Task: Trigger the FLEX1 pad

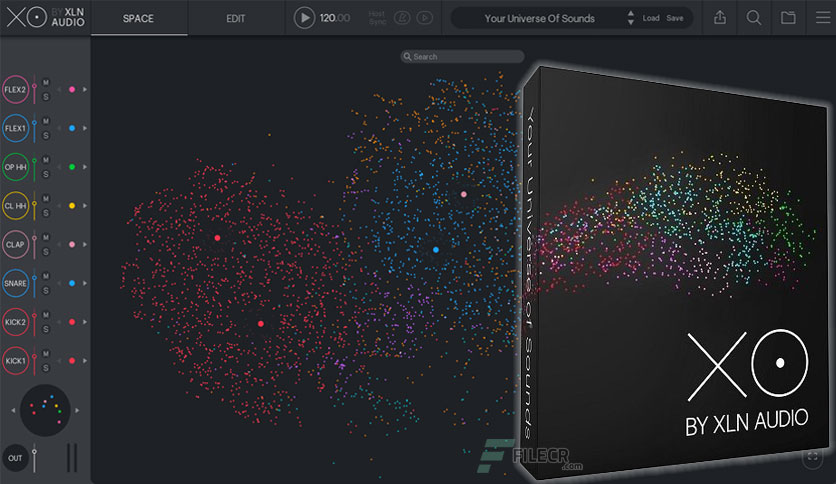Action: 15,128
